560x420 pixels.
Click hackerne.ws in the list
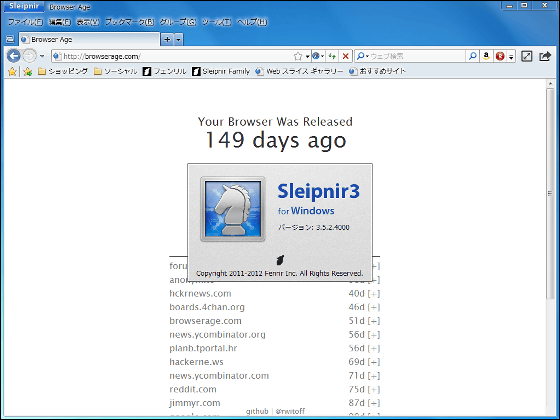196,362
